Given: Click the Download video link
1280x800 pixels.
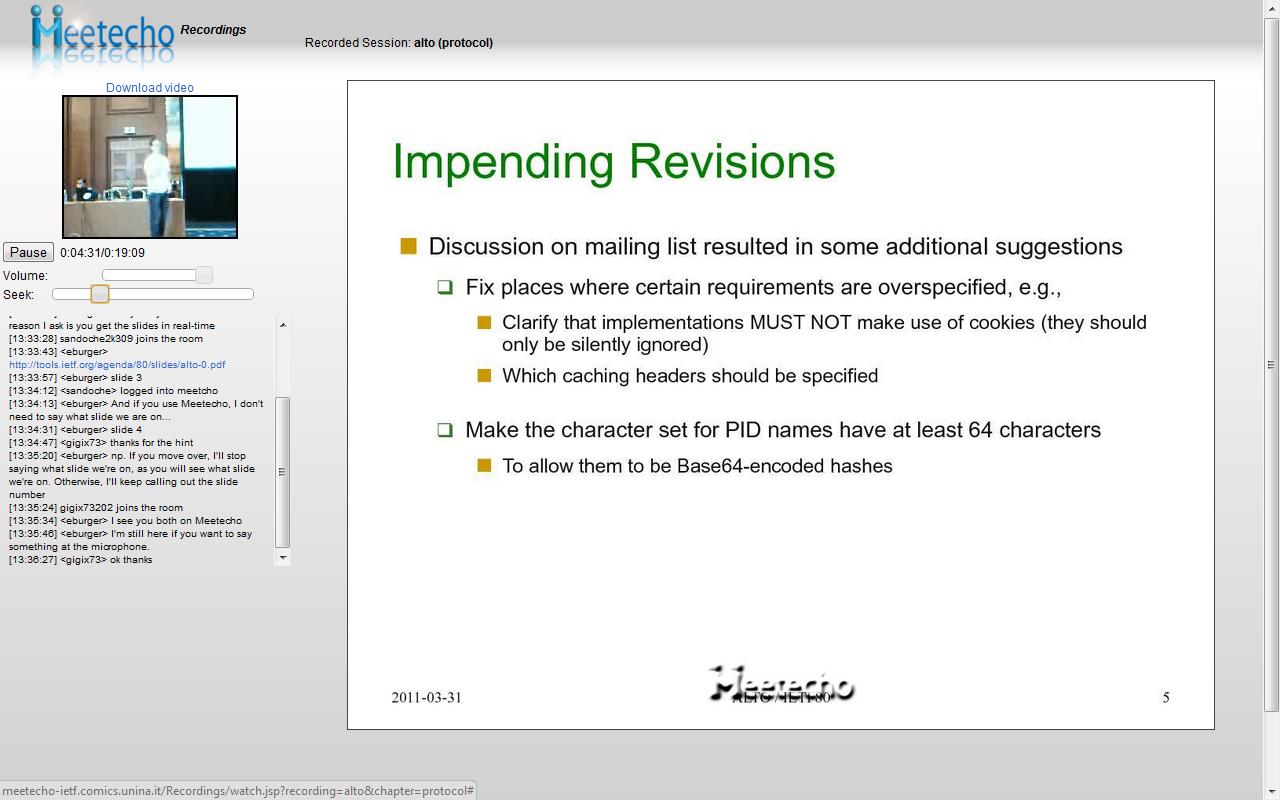Looking at the screenshot, I should (x=150, y=88).
